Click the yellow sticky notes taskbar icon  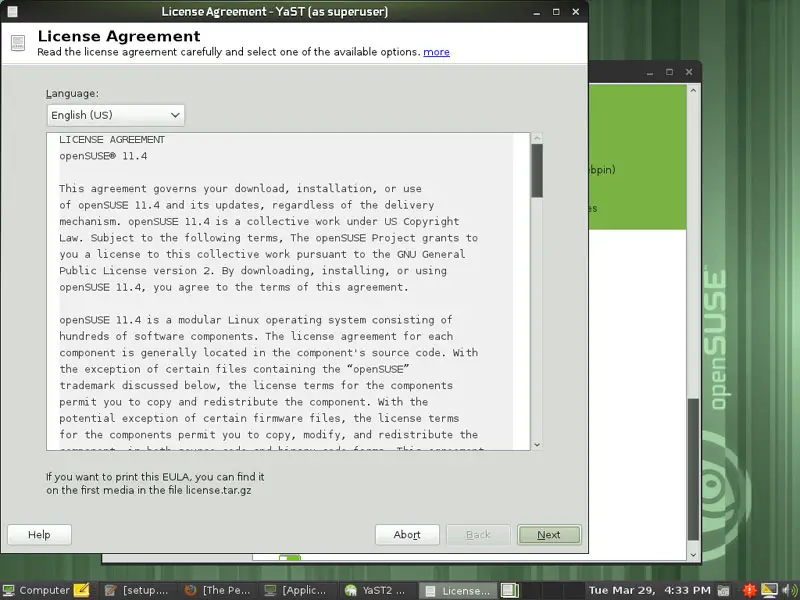82,590
